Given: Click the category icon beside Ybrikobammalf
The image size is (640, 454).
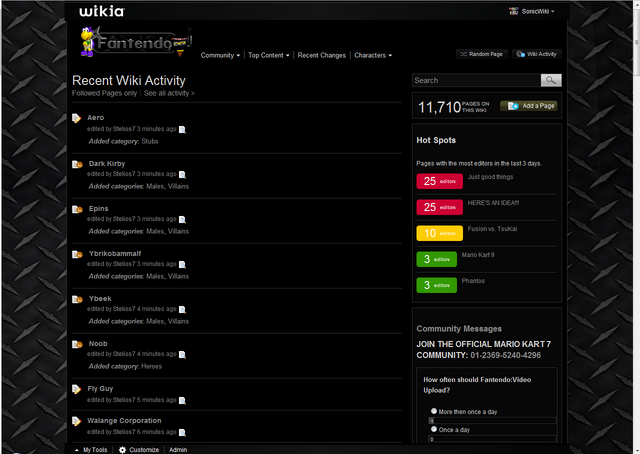Looking at the screenshot, I should click(77, 254).
